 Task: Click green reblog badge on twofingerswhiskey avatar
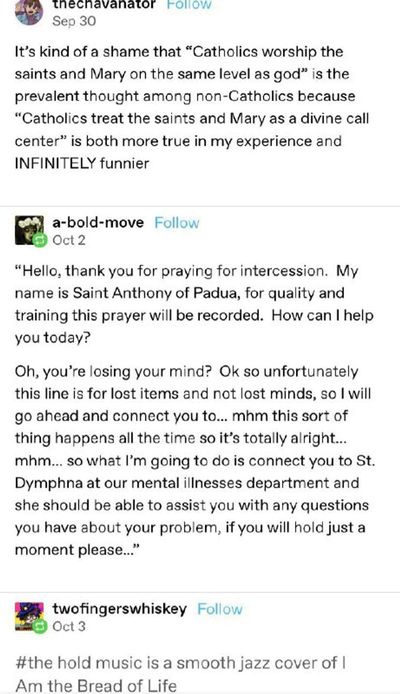39,626
